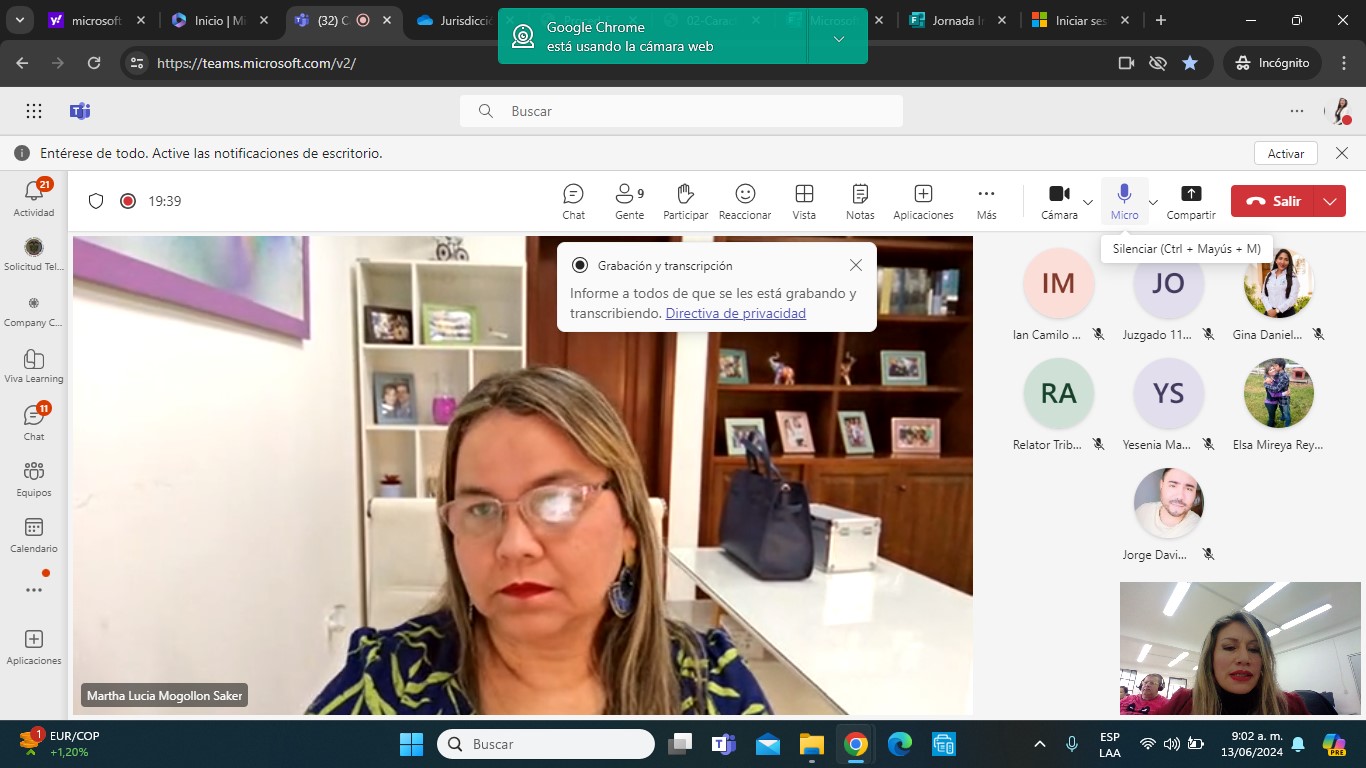
Task: Select participant tile Gina Daniel
Action: pyautogui.click(x=1279, y=295)
